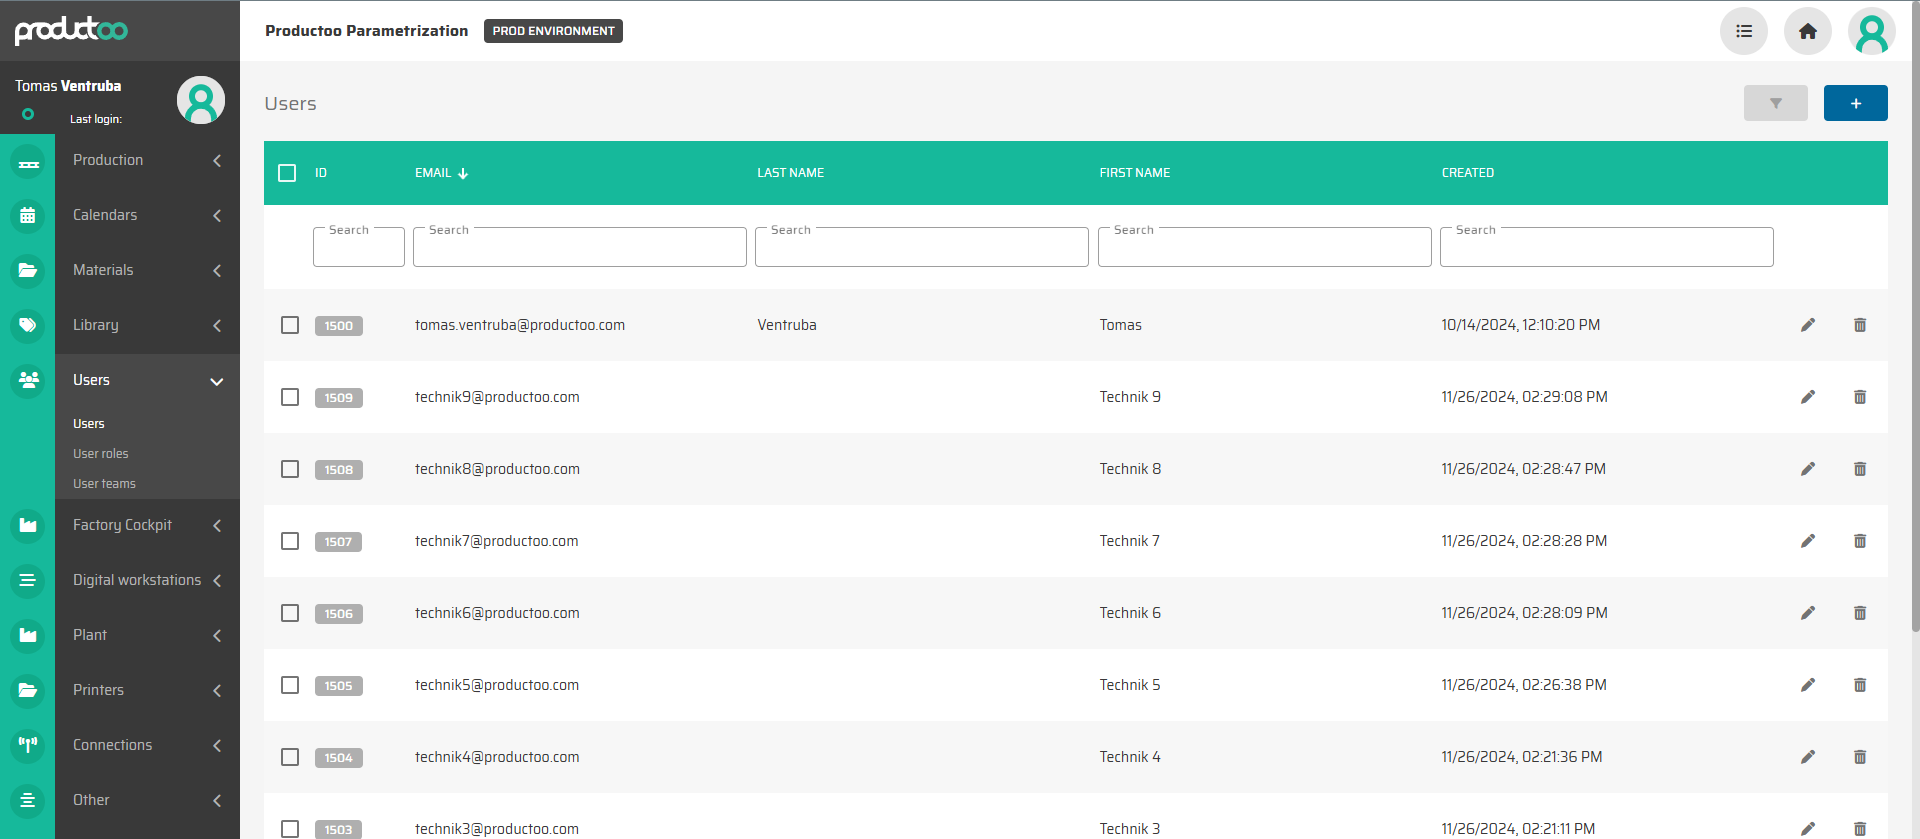The width and height of the screenshot is (1920, 839).
Task: Toggle the select-all checkbox in table header
Action: pos(287,173)
